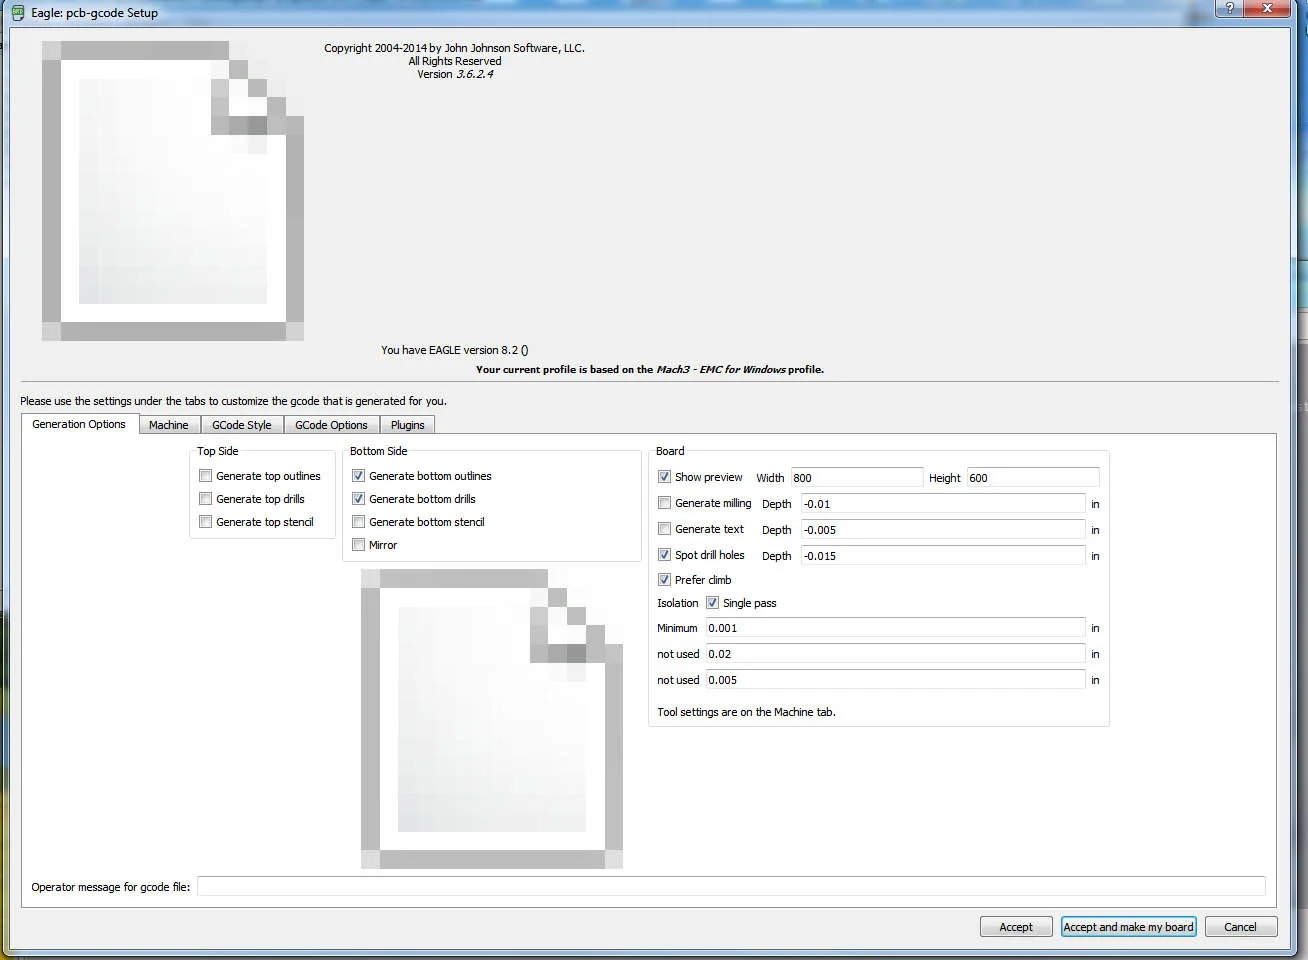Click the large placeholder logo image at top

pyautogui.click(x=173, y=191)
